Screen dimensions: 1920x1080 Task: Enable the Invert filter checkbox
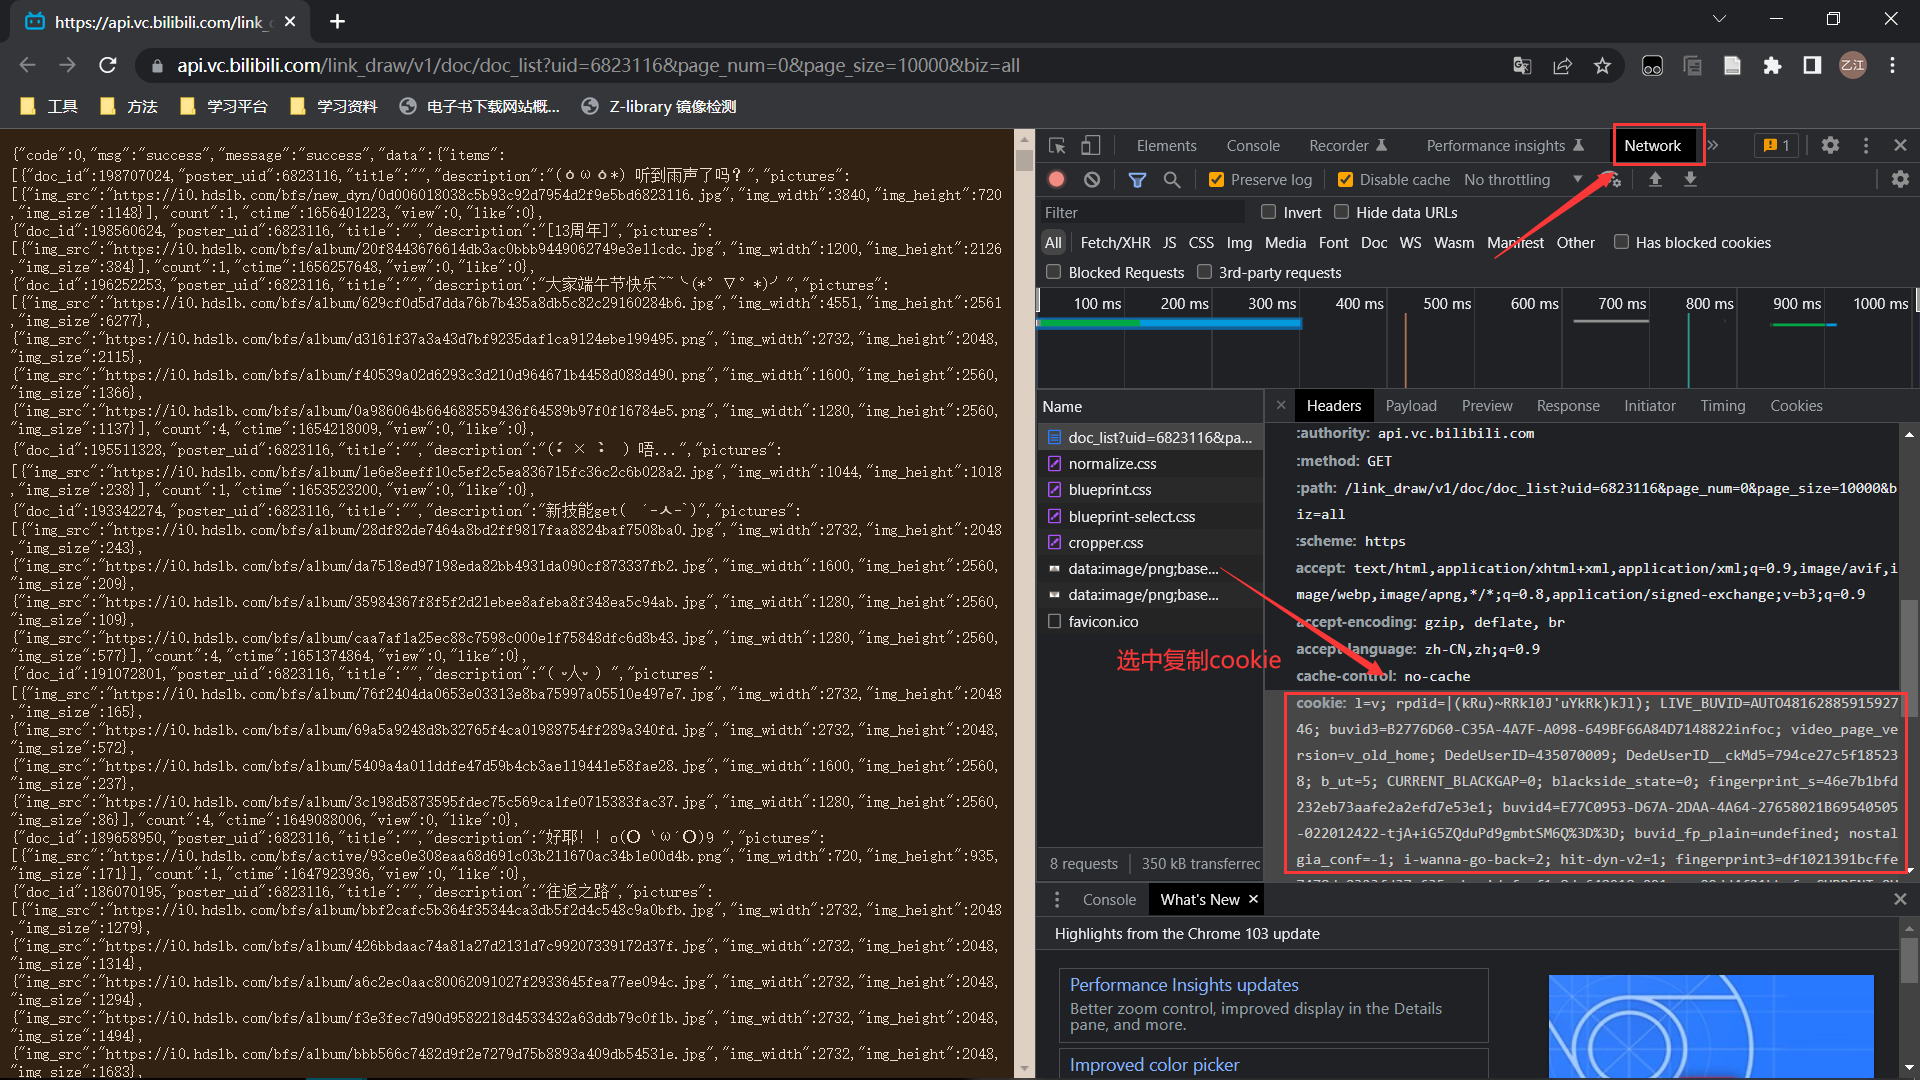click(1269, 212)
